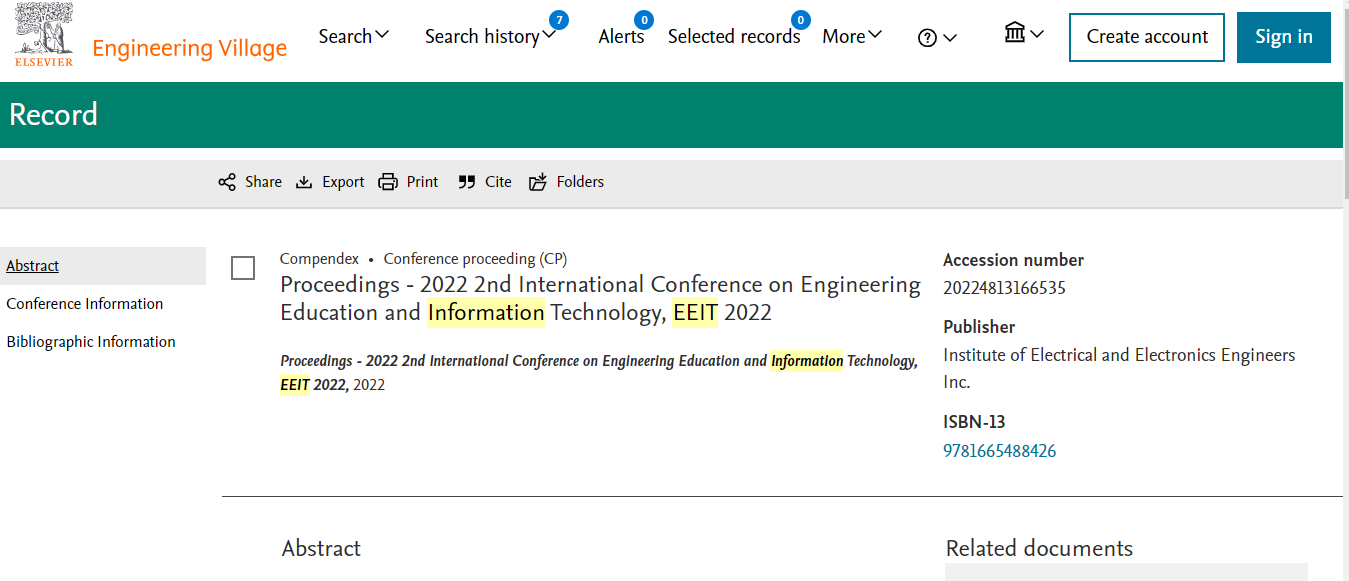This screenshot has height=581, width=1349.
Task: Open the help question mark menu
Action: [x=937, y=37]
